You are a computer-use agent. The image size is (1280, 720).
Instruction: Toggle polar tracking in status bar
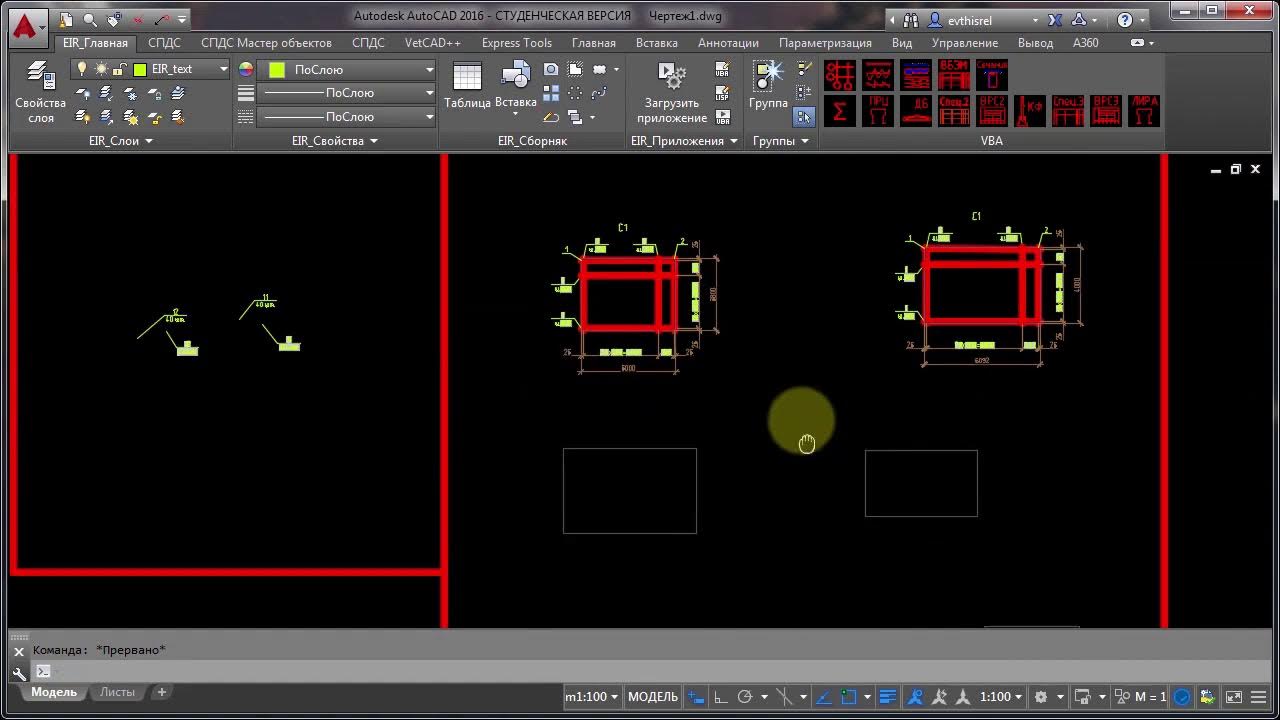coord(745,697)
